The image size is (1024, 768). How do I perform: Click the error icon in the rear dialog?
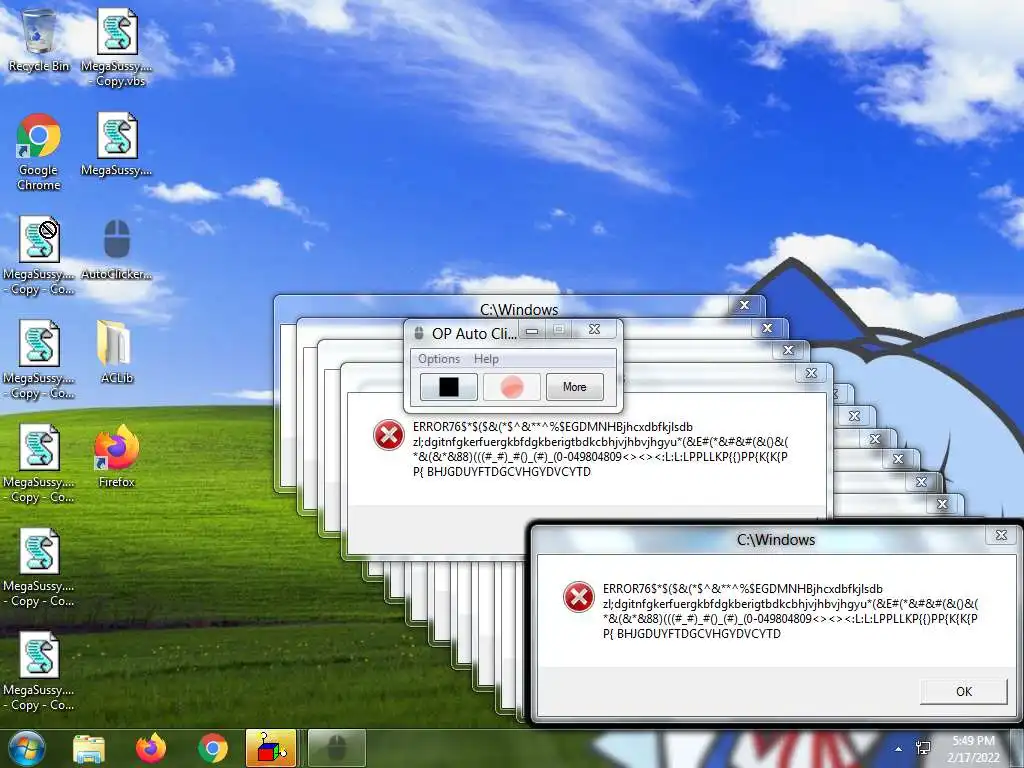pyautogui.click(x=389, y=435)
